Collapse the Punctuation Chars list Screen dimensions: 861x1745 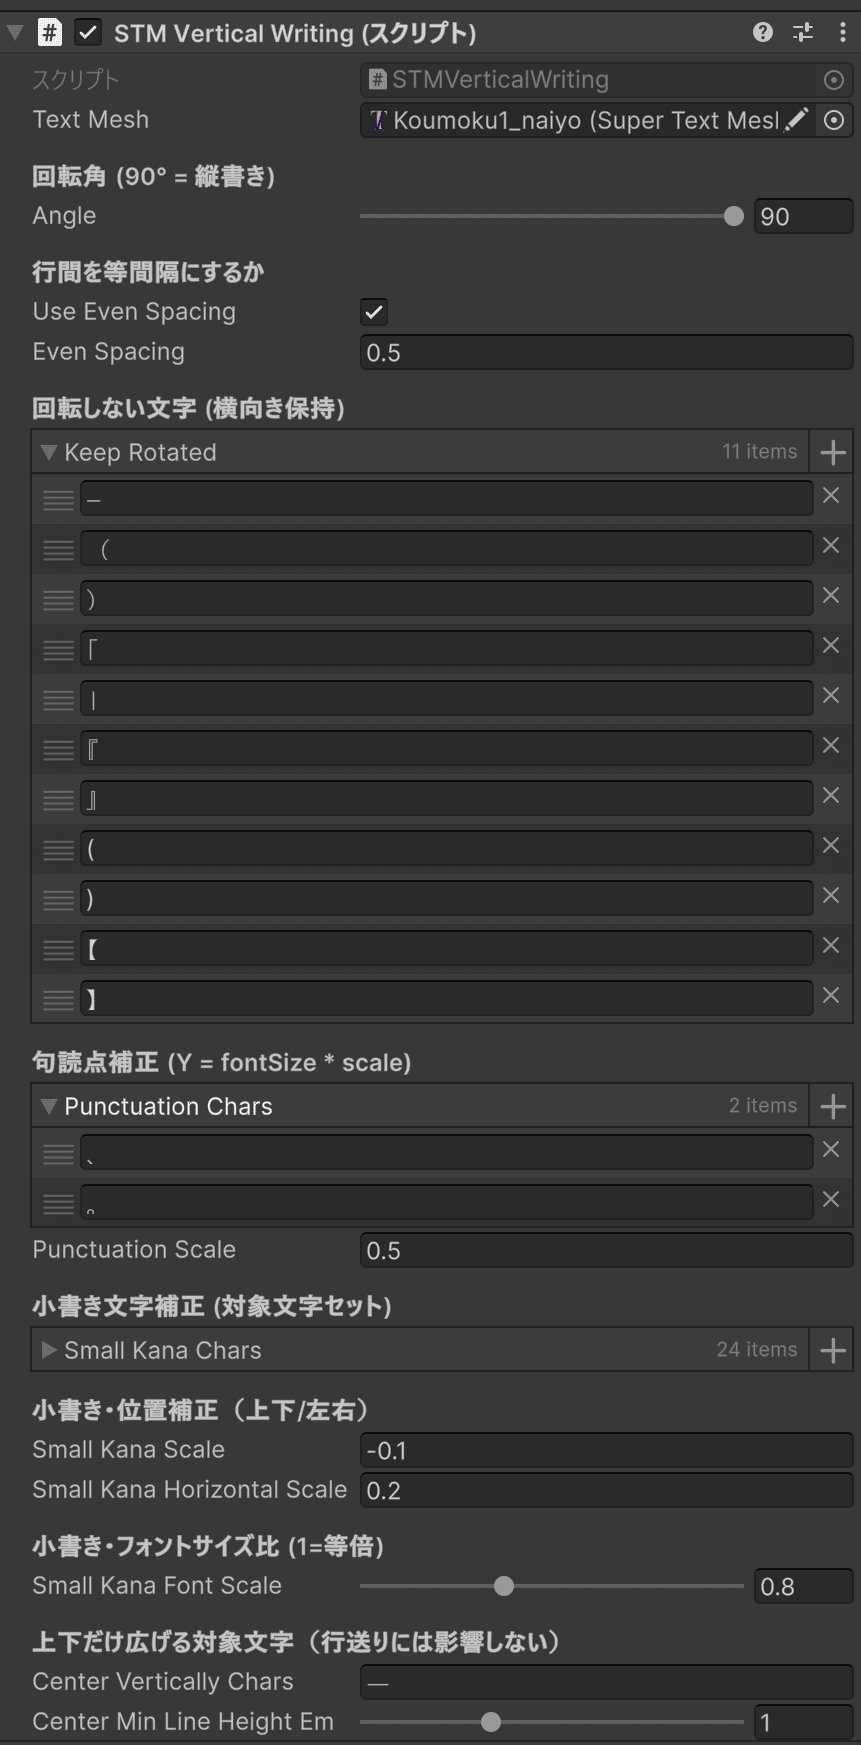(46, 1106)
